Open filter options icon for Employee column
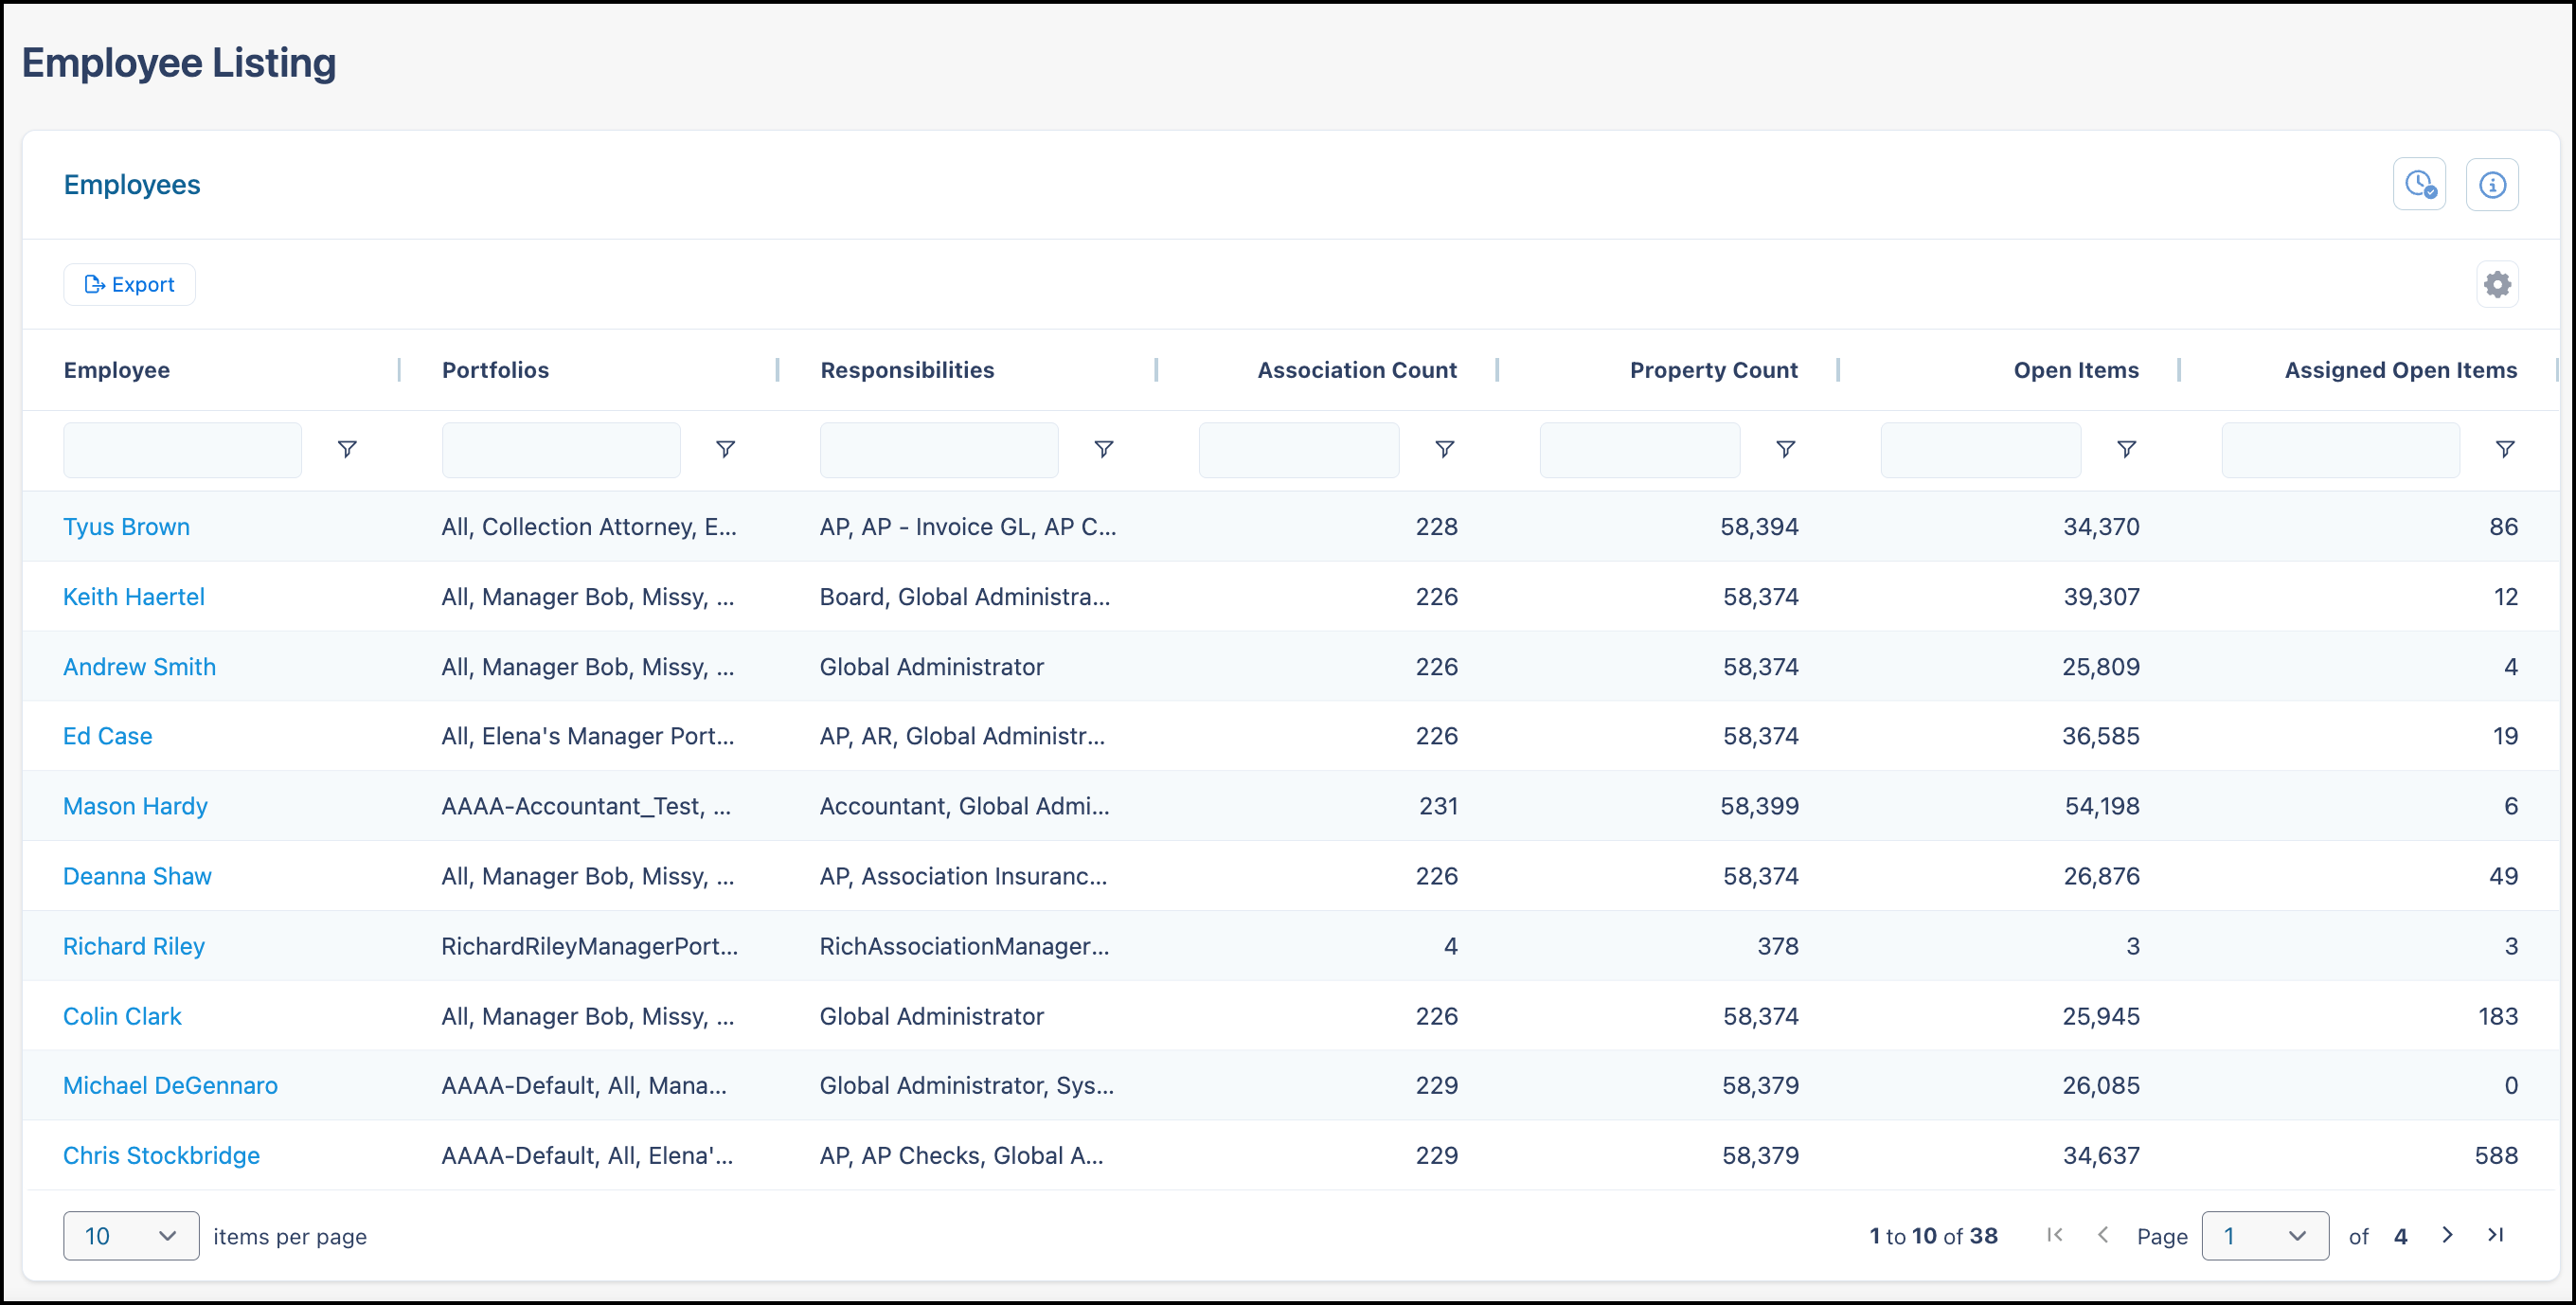Viewport: 2576px width, 1305px height. [347, 449]
